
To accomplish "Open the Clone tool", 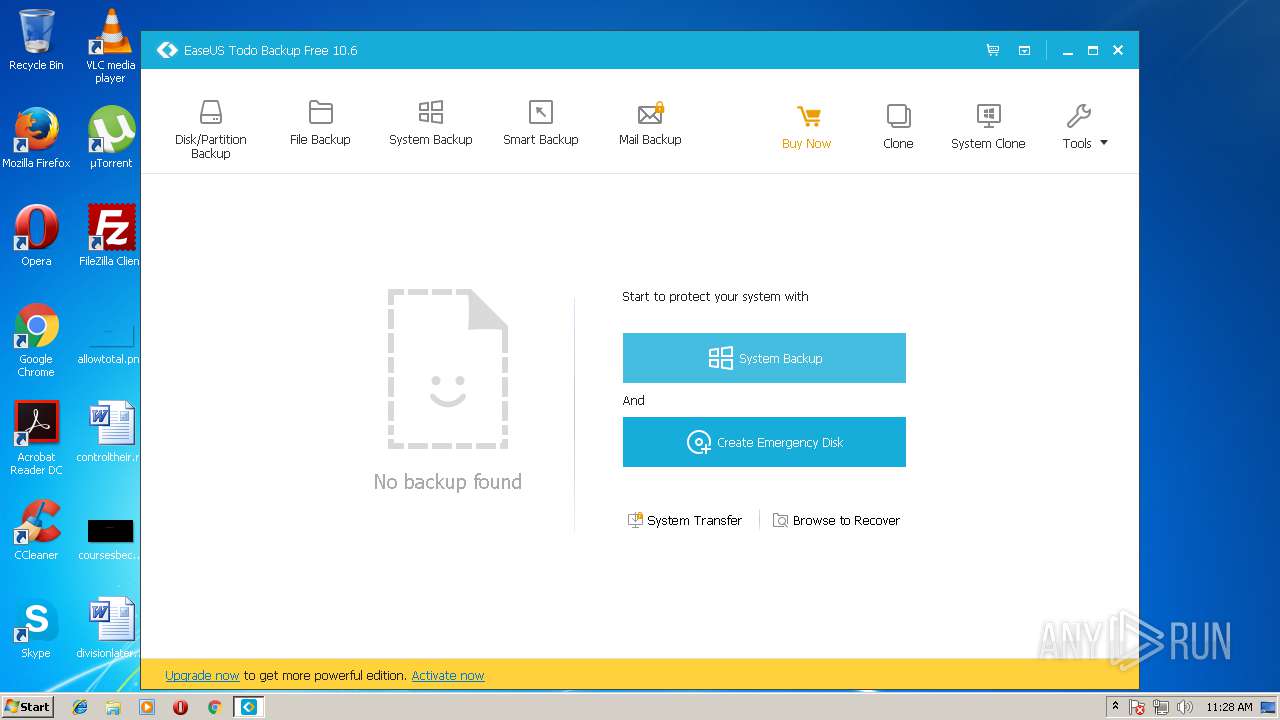I will tap(898, 127).
